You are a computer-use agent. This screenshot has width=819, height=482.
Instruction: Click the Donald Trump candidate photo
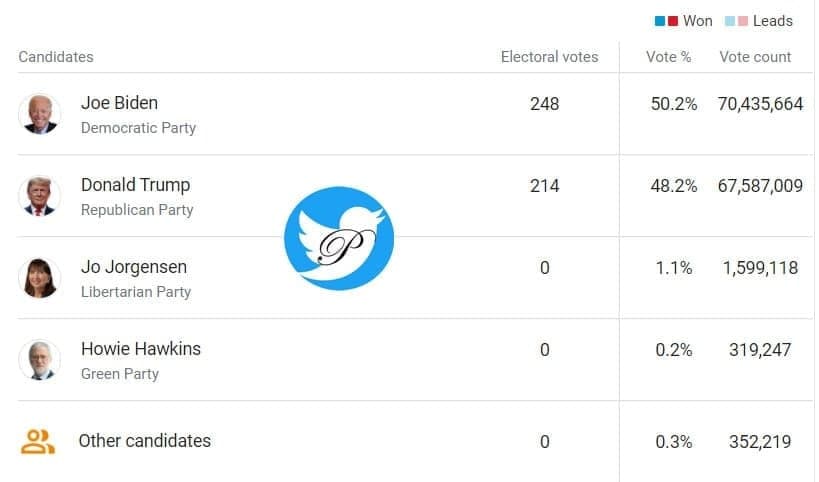[39, 195]
